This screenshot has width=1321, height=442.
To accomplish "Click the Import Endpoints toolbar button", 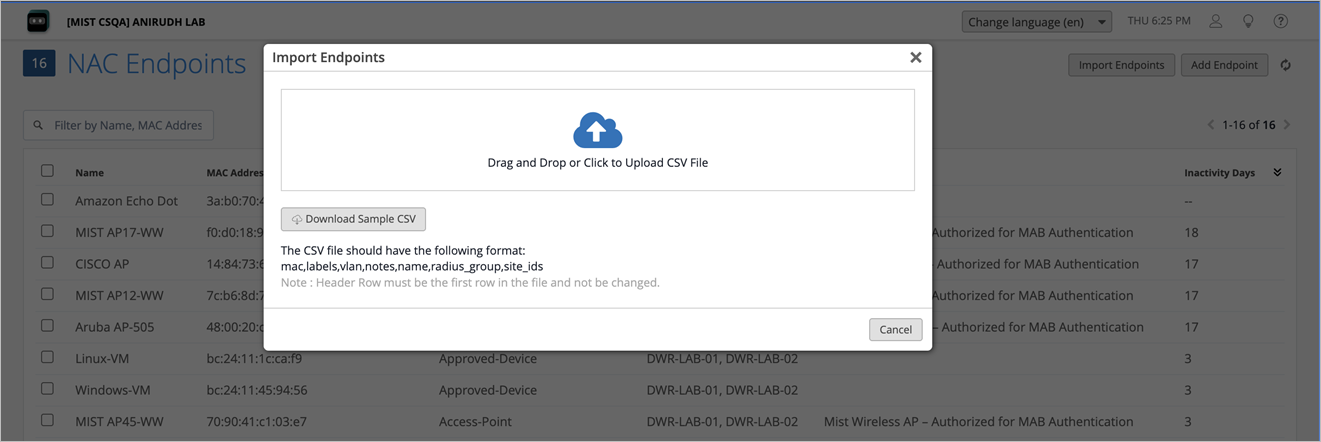I will 1121,65.
